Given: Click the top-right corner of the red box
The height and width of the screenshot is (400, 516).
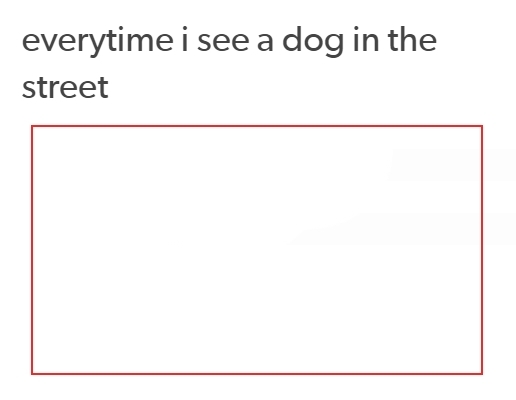Looking at the screenshot, I should [x=482, y=126].
